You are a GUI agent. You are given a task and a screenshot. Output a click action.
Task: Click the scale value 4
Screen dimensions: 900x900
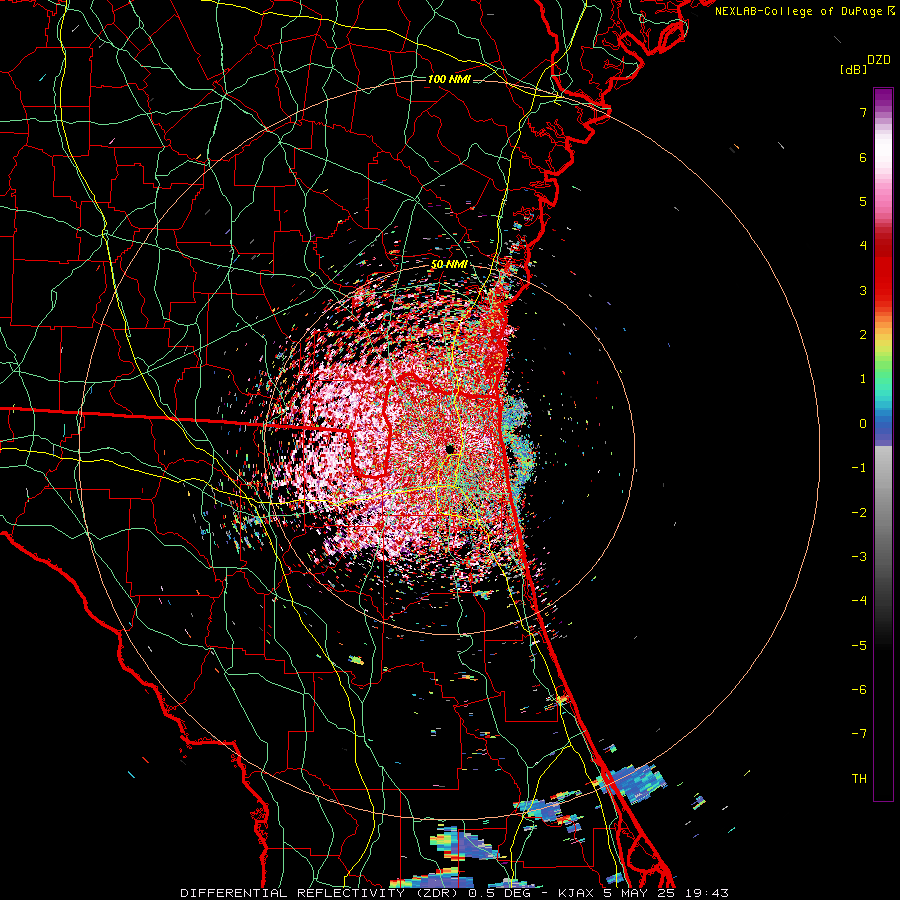click(863, 246)
